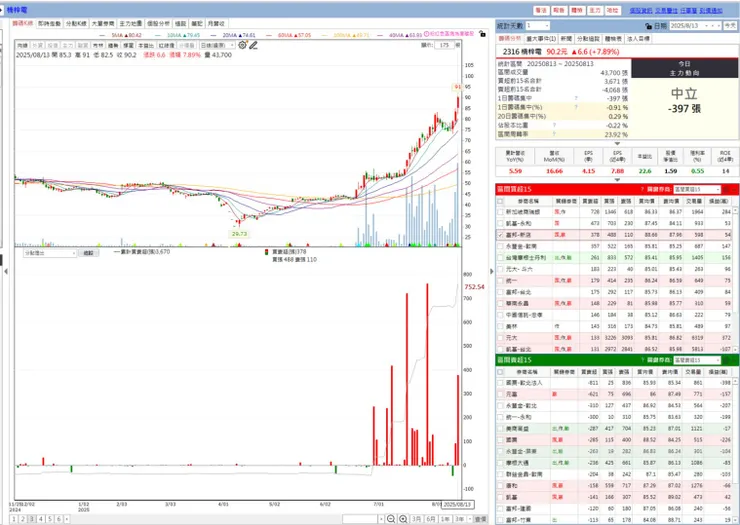
Task: Open help icon next to 佔股本比重
Action: [554, 125]
